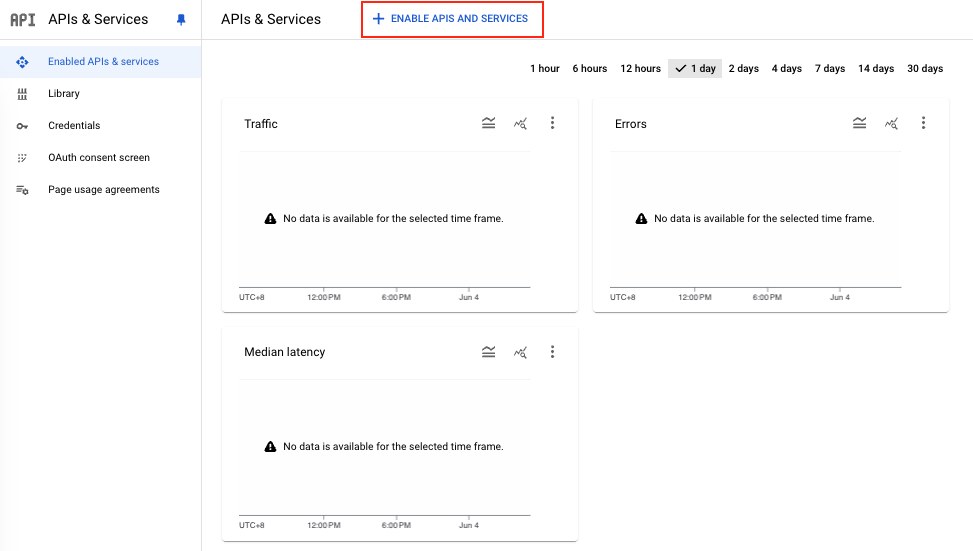
Task: Click Median latency chart's no data message
Action: click(393, 446)
